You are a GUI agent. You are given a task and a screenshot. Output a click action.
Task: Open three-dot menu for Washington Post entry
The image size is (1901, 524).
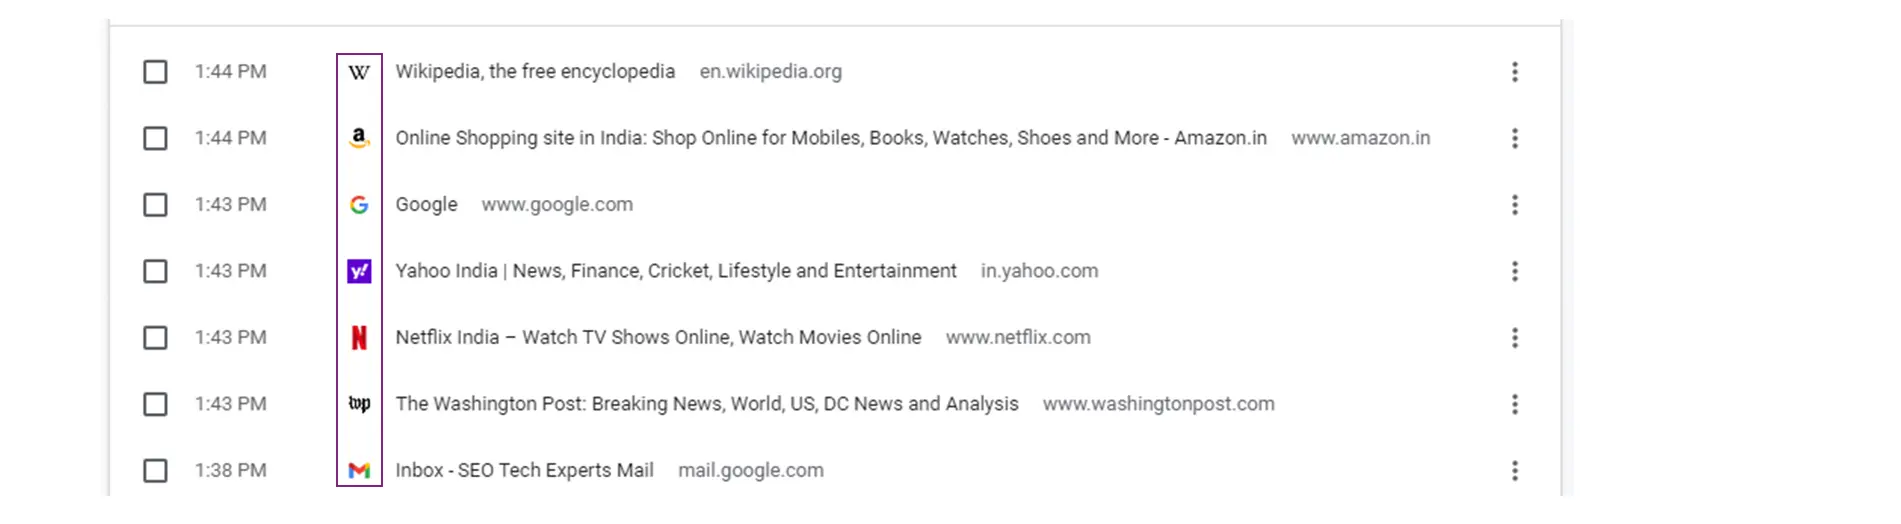pyautogui.click(x=1515, y=404)
